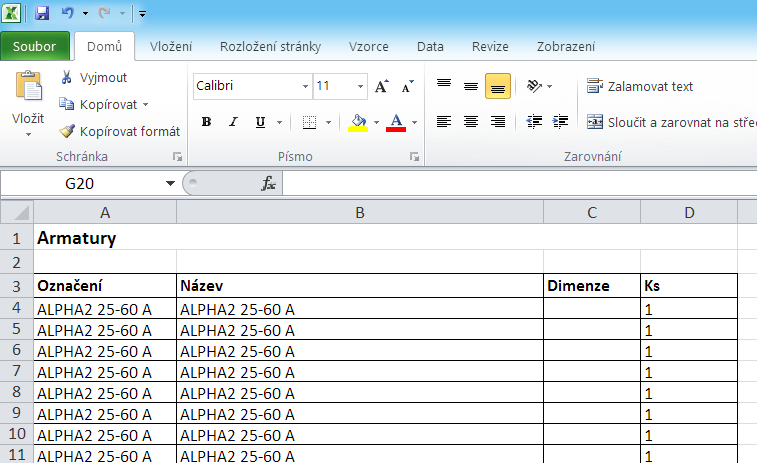
Task: Align text left
Action: 444,122
